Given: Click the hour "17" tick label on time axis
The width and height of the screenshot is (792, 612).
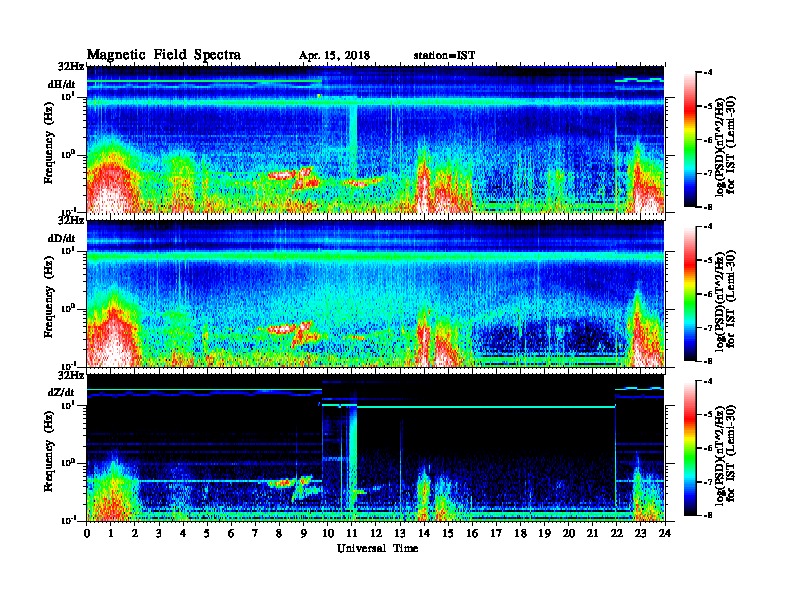Looking at the screenshot, I should [x=497, y=534].
